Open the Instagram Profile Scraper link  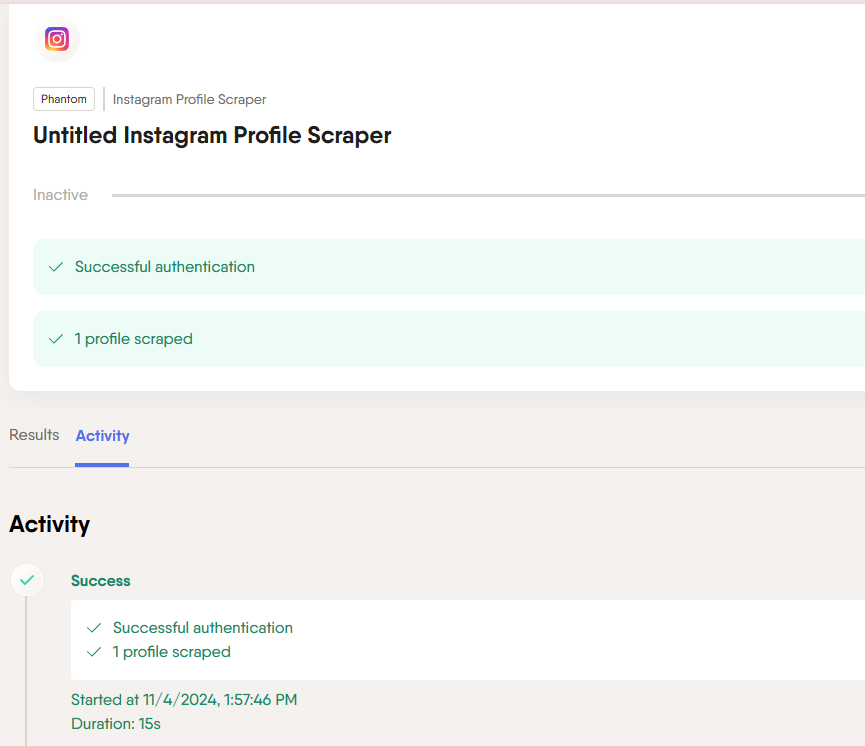189,99
